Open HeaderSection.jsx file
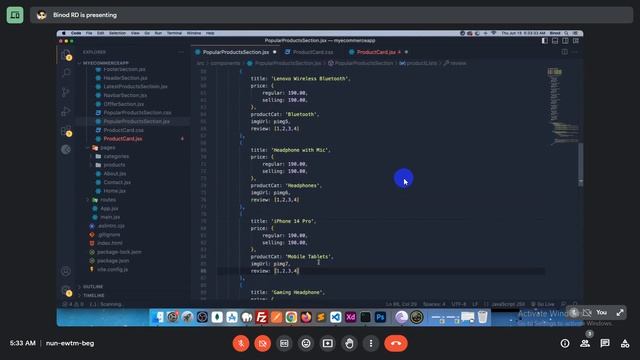This screenshot has width=640, height=360. point(125,78)
